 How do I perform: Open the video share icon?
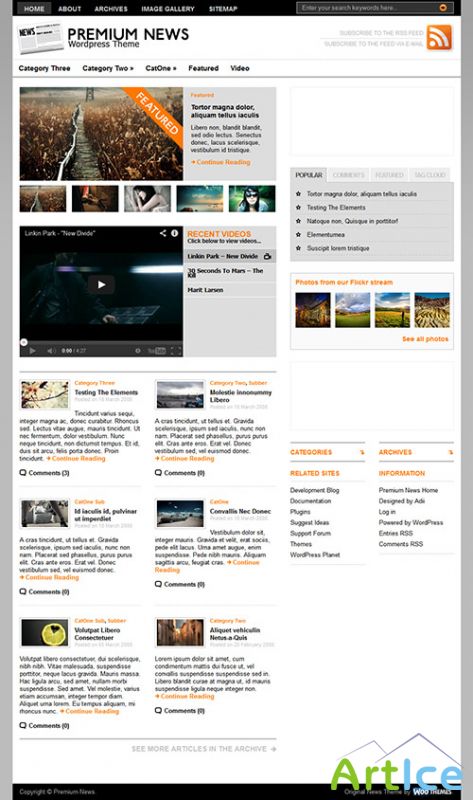point(163,233)
